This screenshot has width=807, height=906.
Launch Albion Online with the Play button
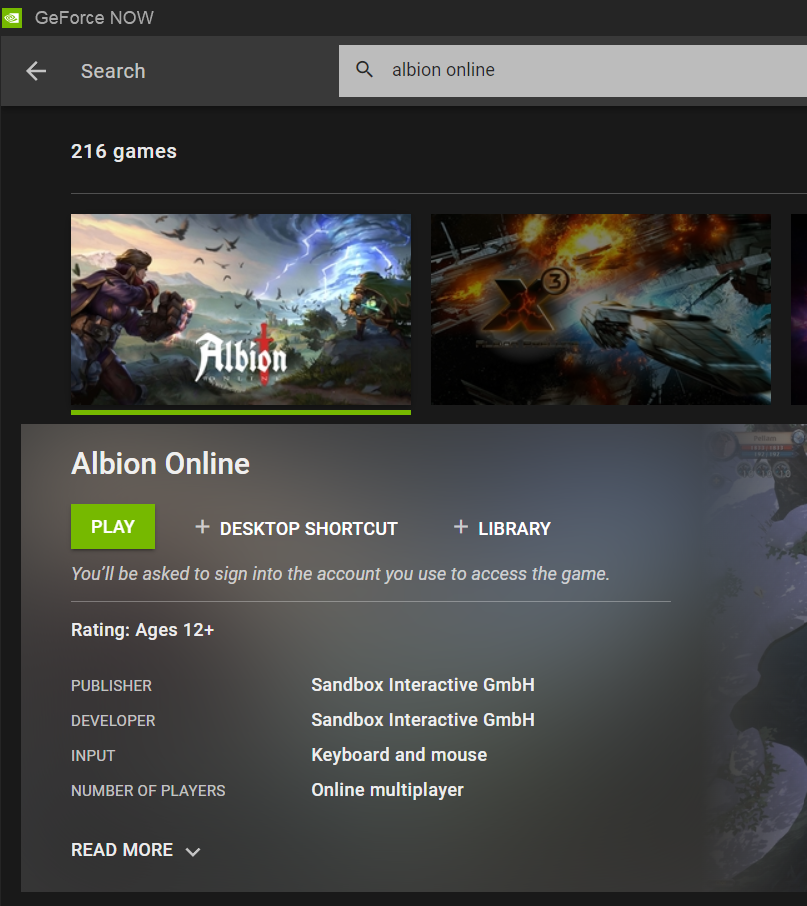tap(113, 526)
